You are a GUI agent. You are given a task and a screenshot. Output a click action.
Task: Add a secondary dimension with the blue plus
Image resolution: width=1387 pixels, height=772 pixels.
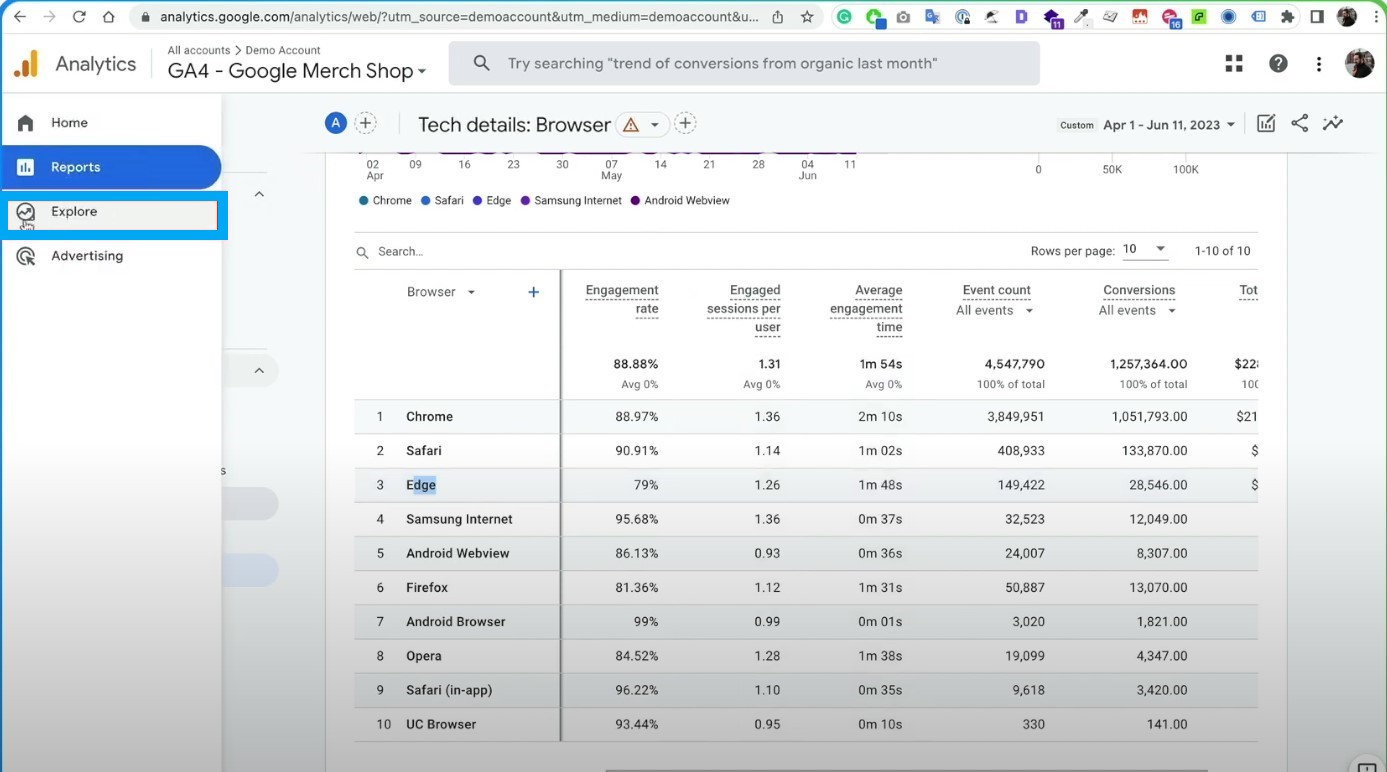coord(534,292)
